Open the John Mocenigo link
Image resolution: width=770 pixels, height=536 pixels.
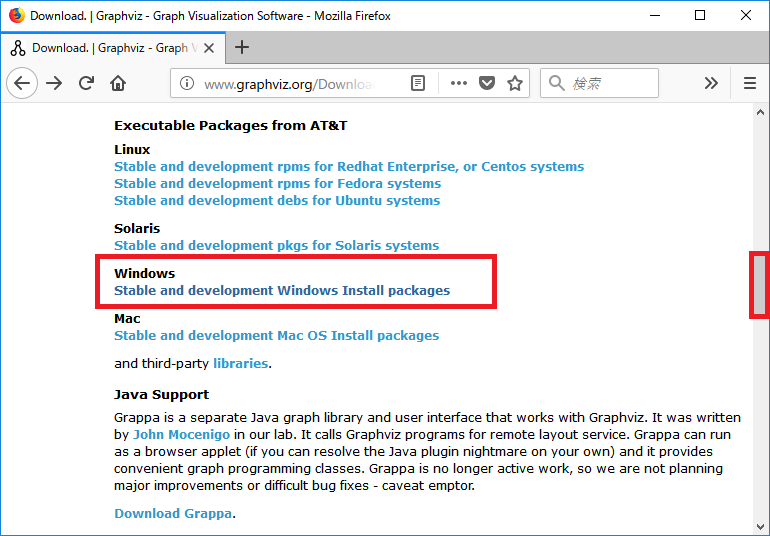click(182, 435)
